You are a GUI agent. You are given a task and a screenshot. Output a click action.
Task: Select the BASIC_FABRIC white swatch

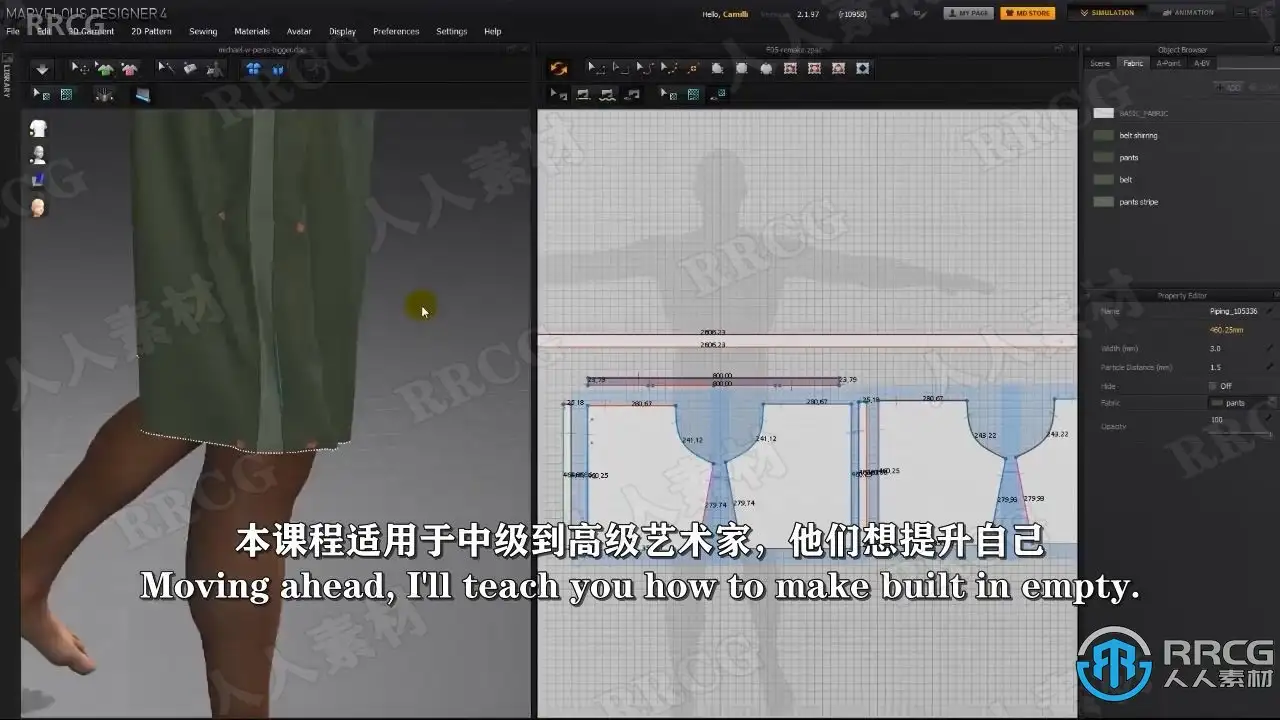[1104, 113]
